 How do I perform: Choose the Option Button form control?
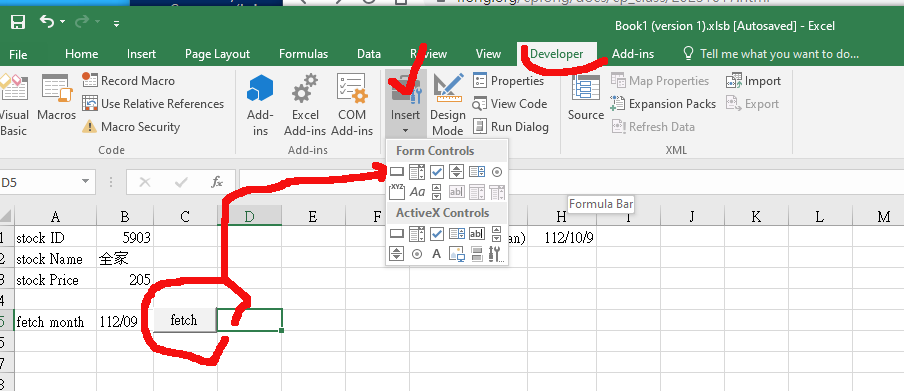point(497,171)
